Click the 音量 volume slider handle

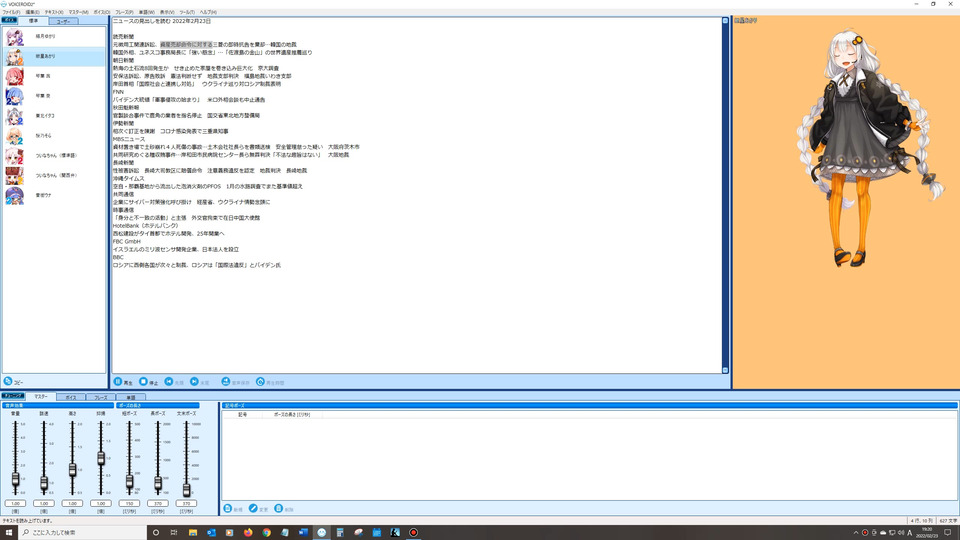[x=15, y=479]
